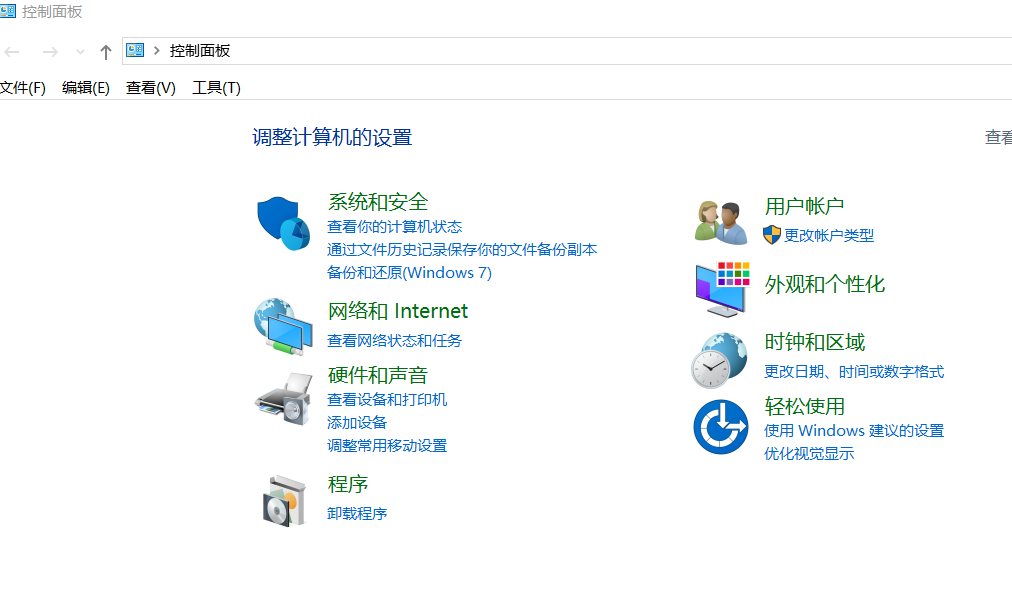Click 优化视觉显示 link

point(809,454)
